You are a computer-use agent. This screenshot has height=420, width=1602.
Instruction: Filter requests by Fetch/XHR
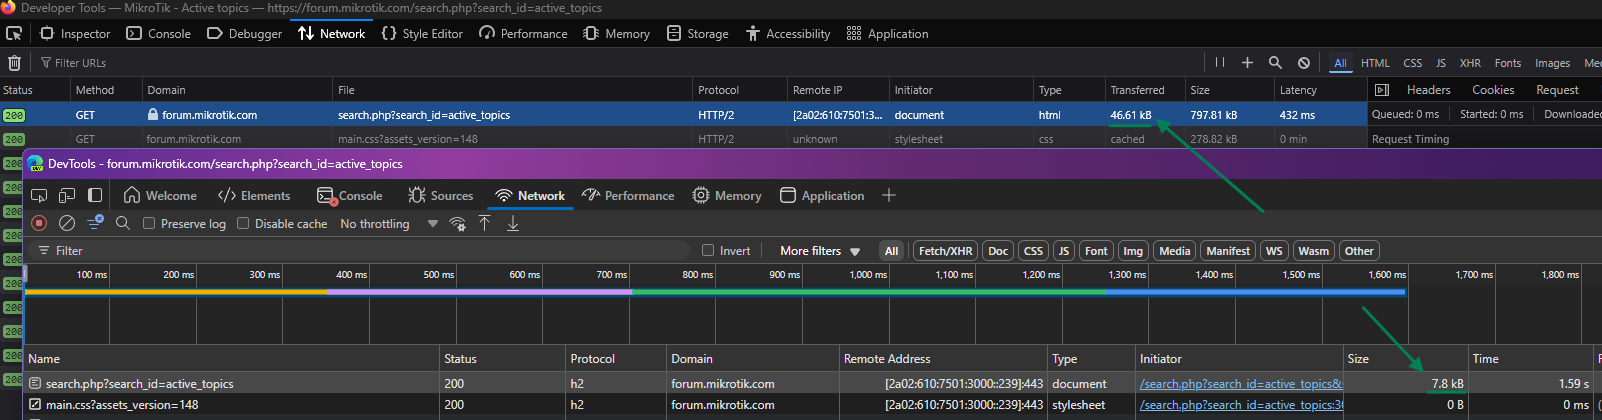coord(945,251)
